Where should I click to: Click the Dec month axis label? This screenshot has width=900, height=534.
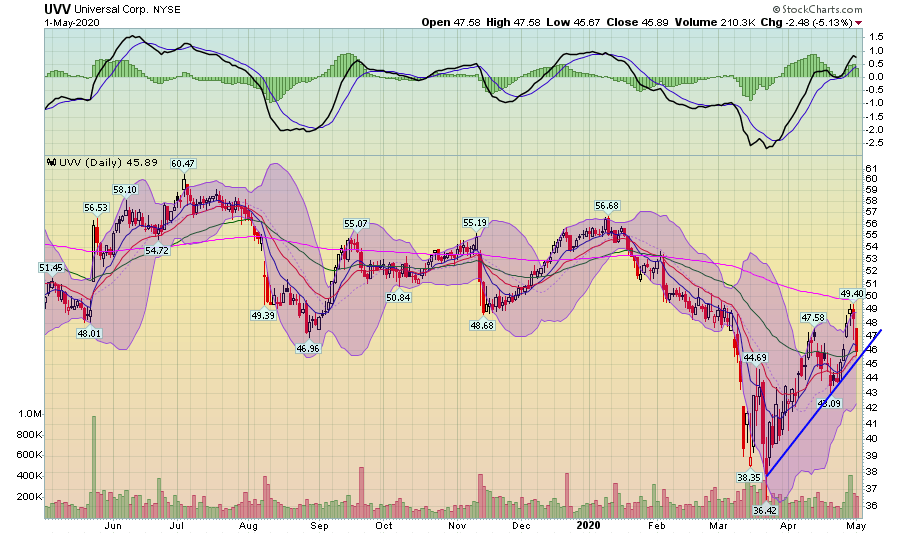tap(522, 525)
